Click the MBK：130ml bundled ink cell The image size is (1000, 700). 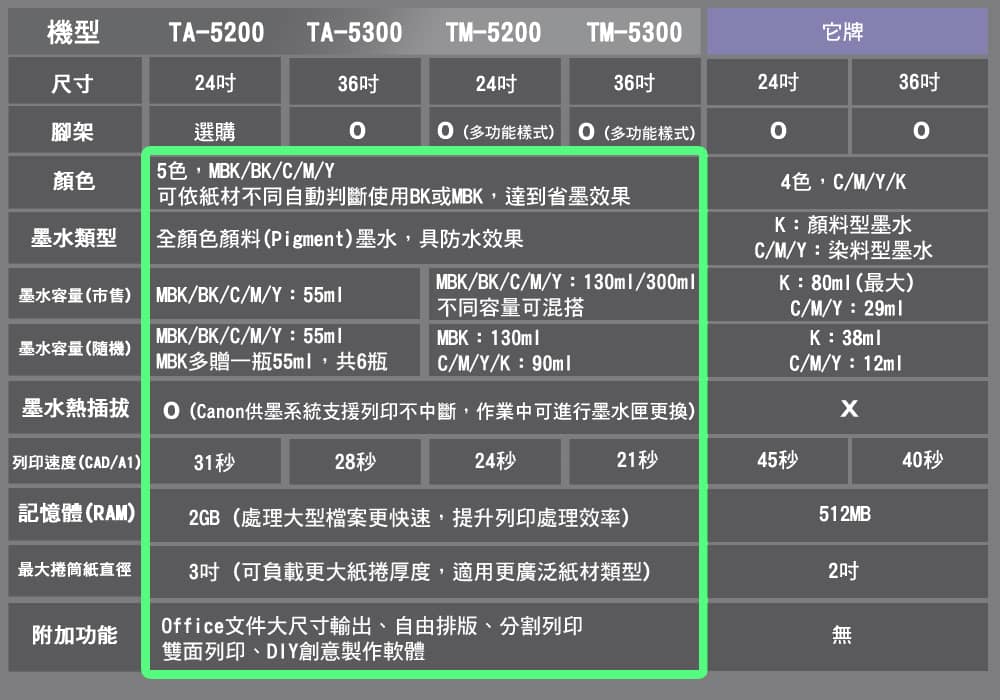[564, 350]
